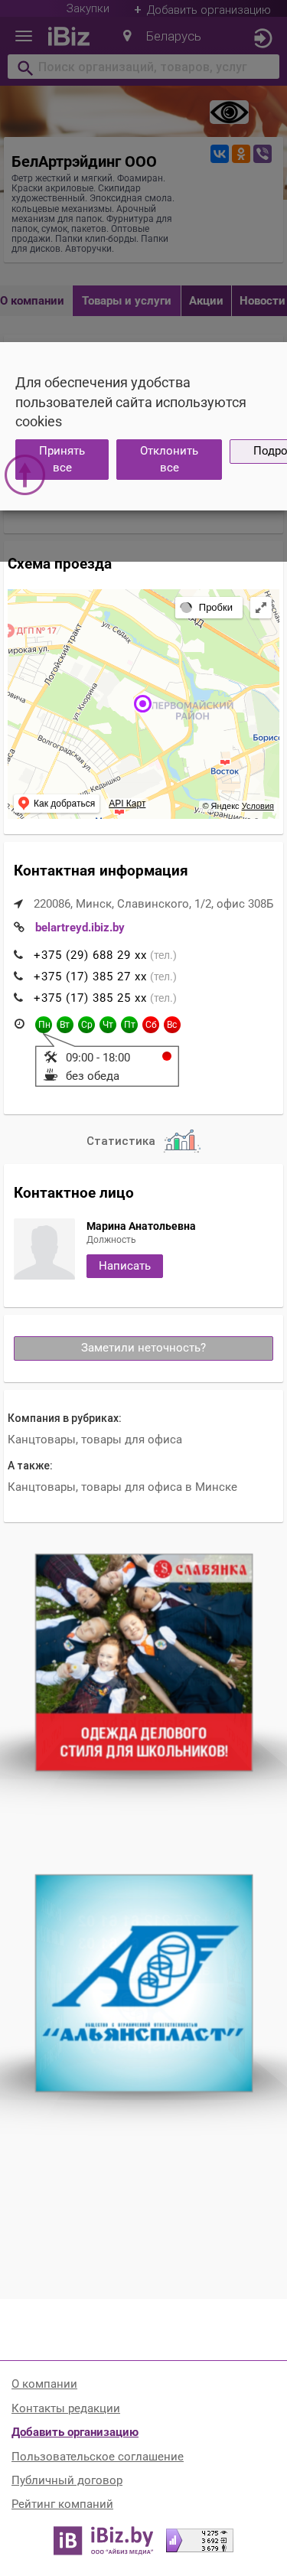Open the Odnoklassniki social icon
The height and width of the screenshot is (2576, 287).
(241, 154)
